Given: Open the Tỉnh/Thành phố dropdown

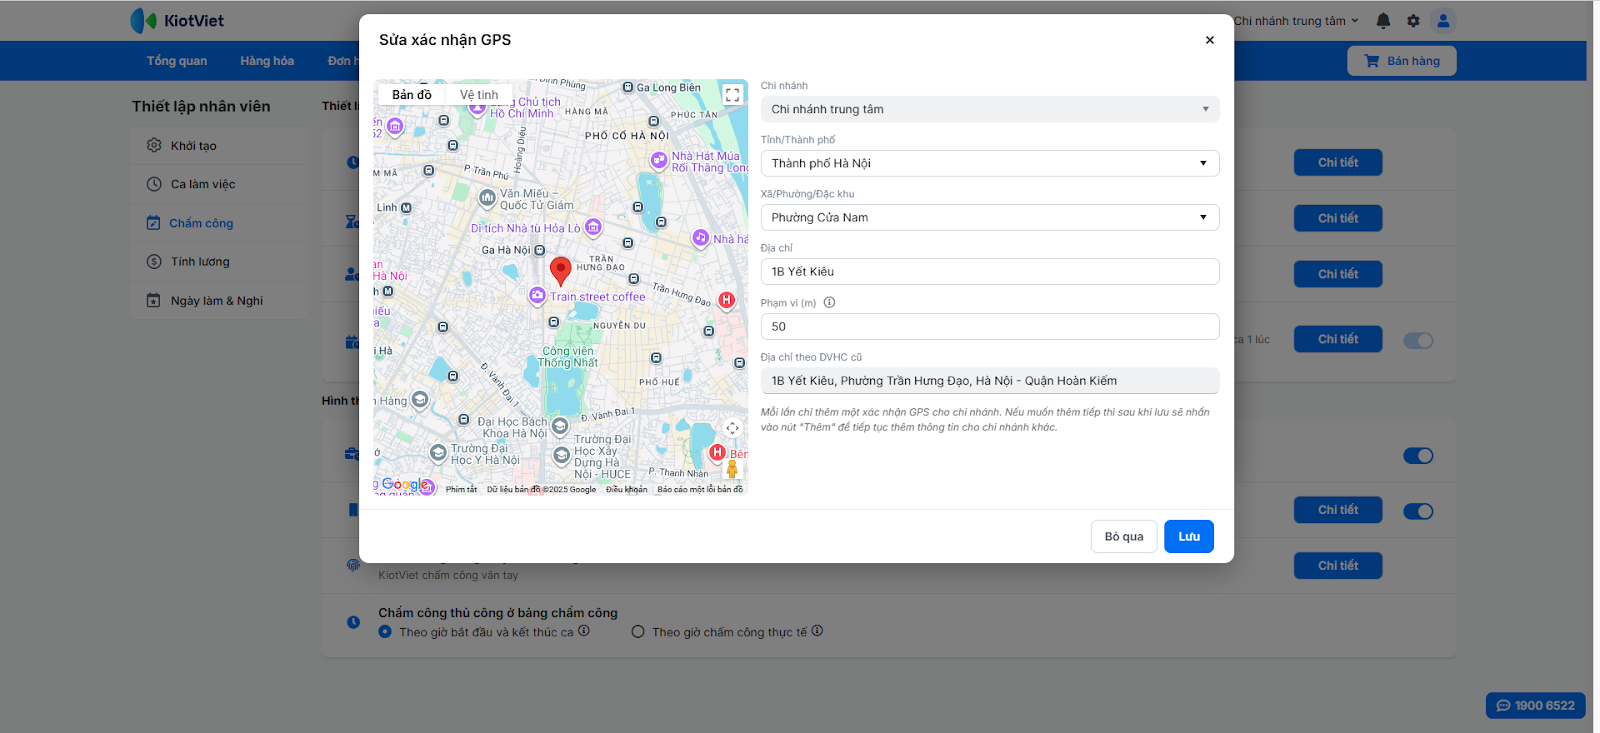Looking at the screenshot, I should click(989, 163).
